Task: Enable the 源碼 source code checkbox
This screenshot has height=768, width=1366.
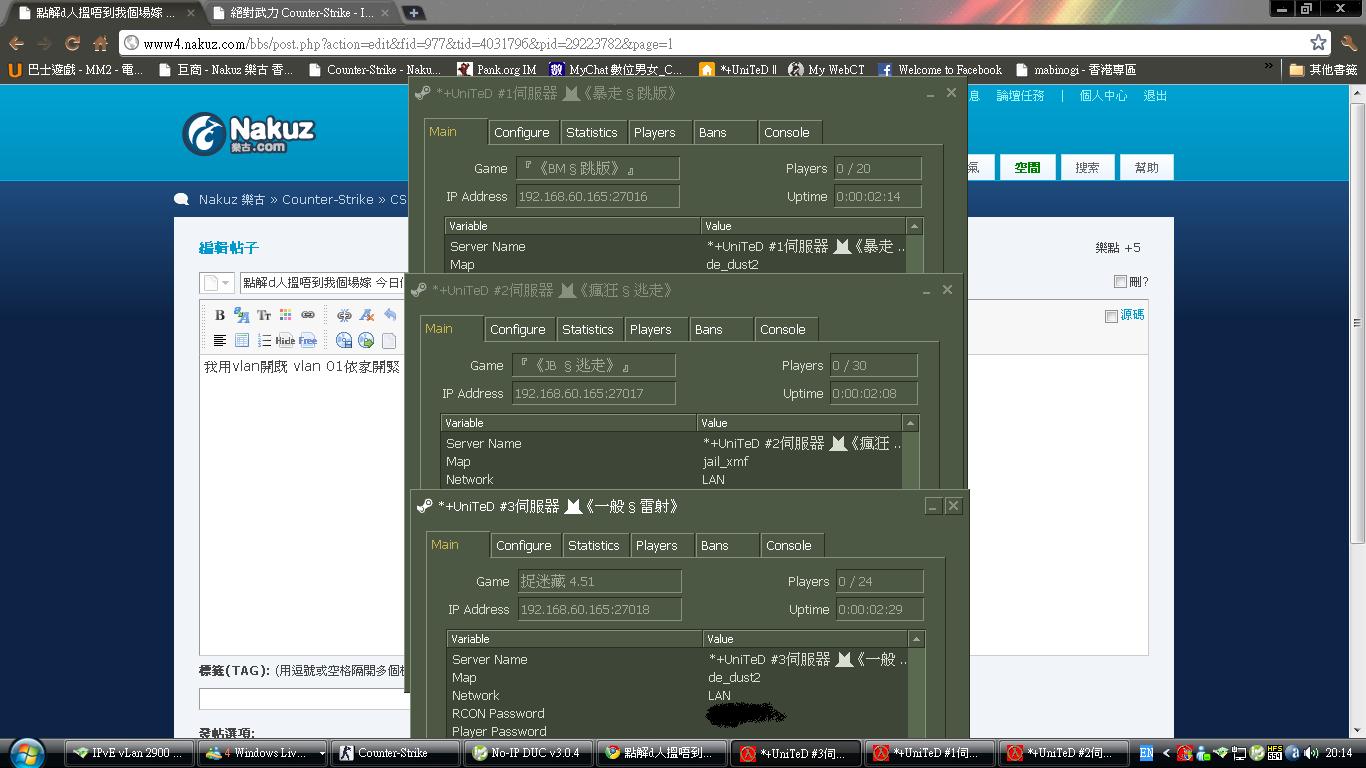Action: 1111,316
